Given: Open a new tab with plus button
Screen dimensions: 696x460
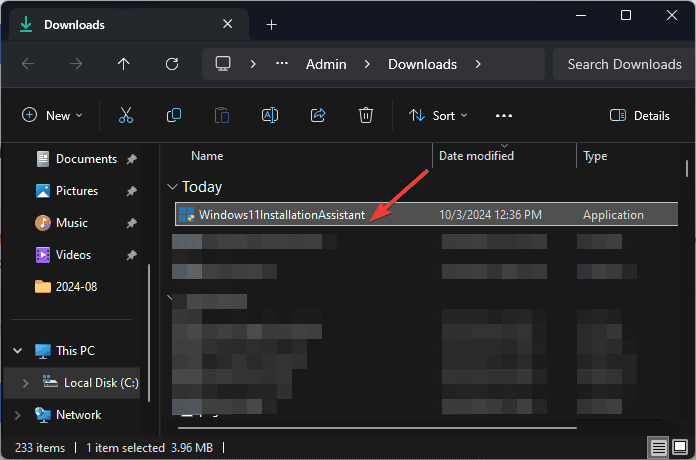Looking at the screenshot, I should tap(272, 25).
